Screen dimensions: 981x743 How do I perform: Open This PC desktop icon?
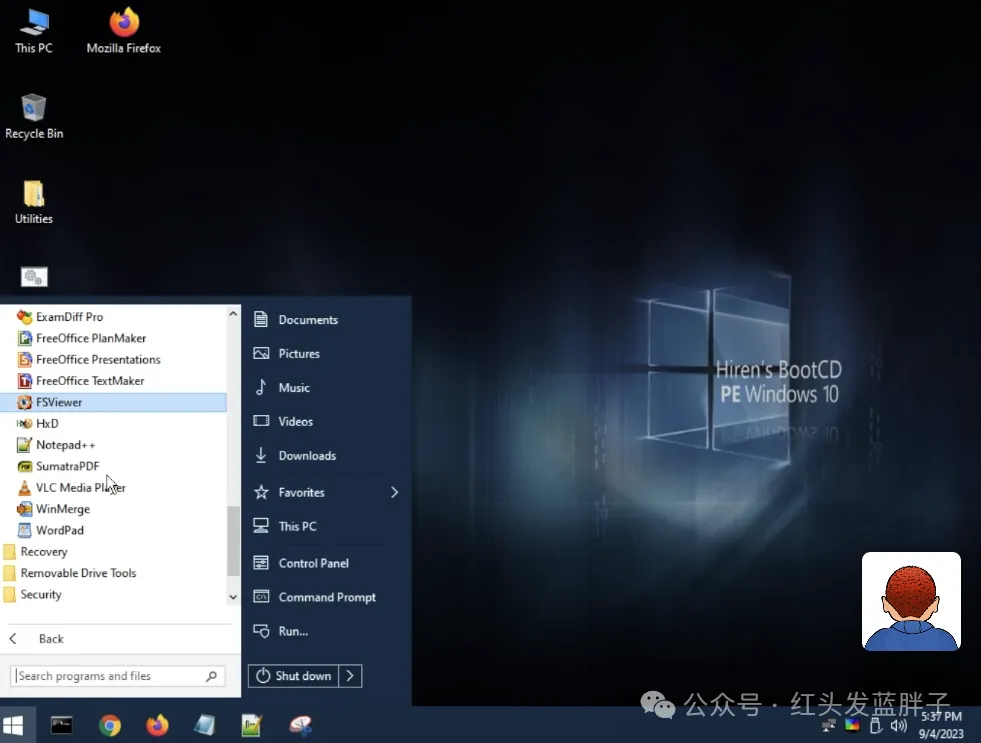34,31
